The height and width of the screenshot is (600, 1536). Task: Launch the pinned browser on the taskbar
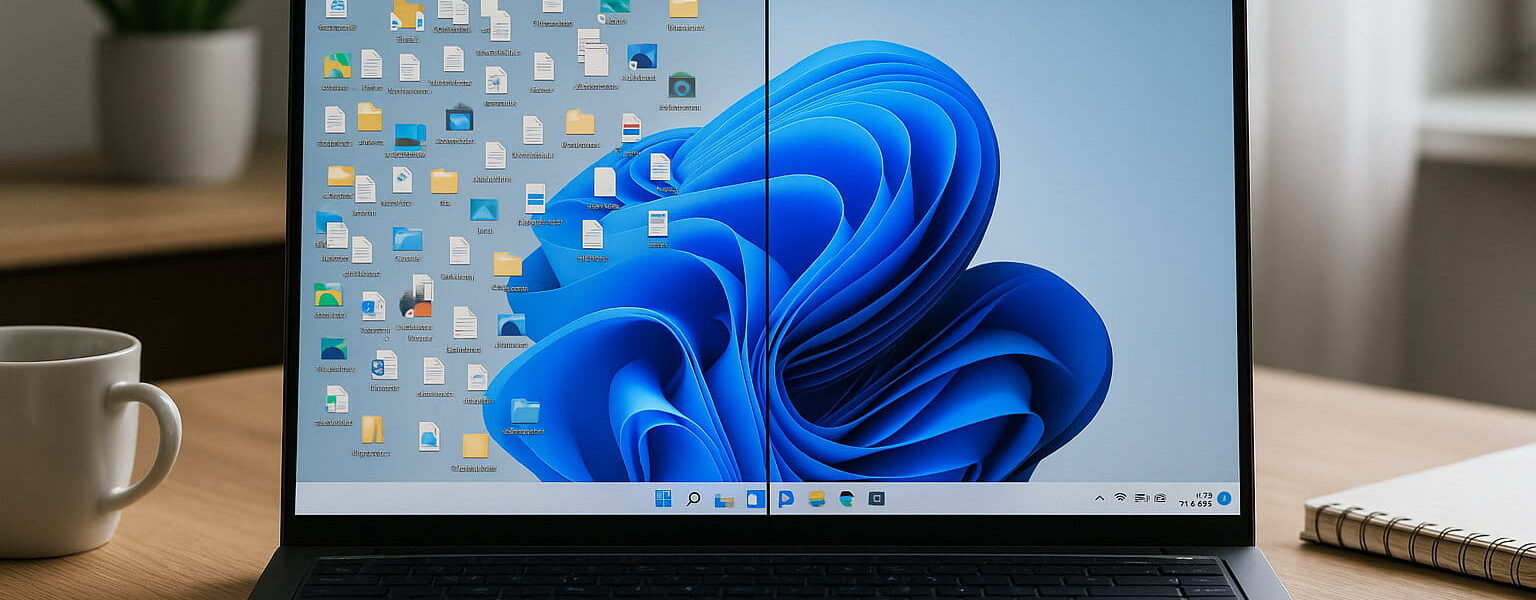(x=846, y=498)
